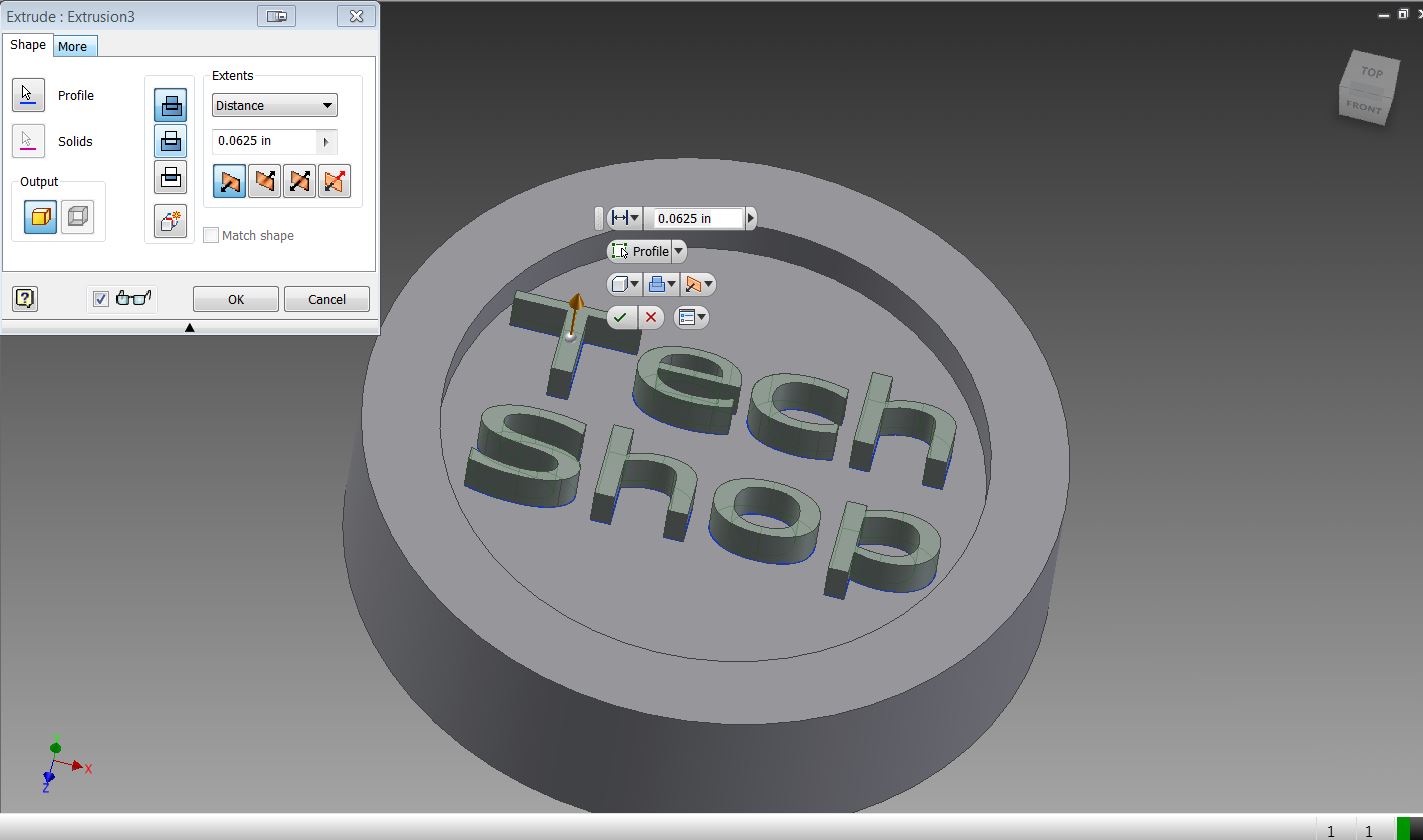Click the mini-toolbar grip handle
This screenshot has width=1423, height=840.
tap(599, 218)
